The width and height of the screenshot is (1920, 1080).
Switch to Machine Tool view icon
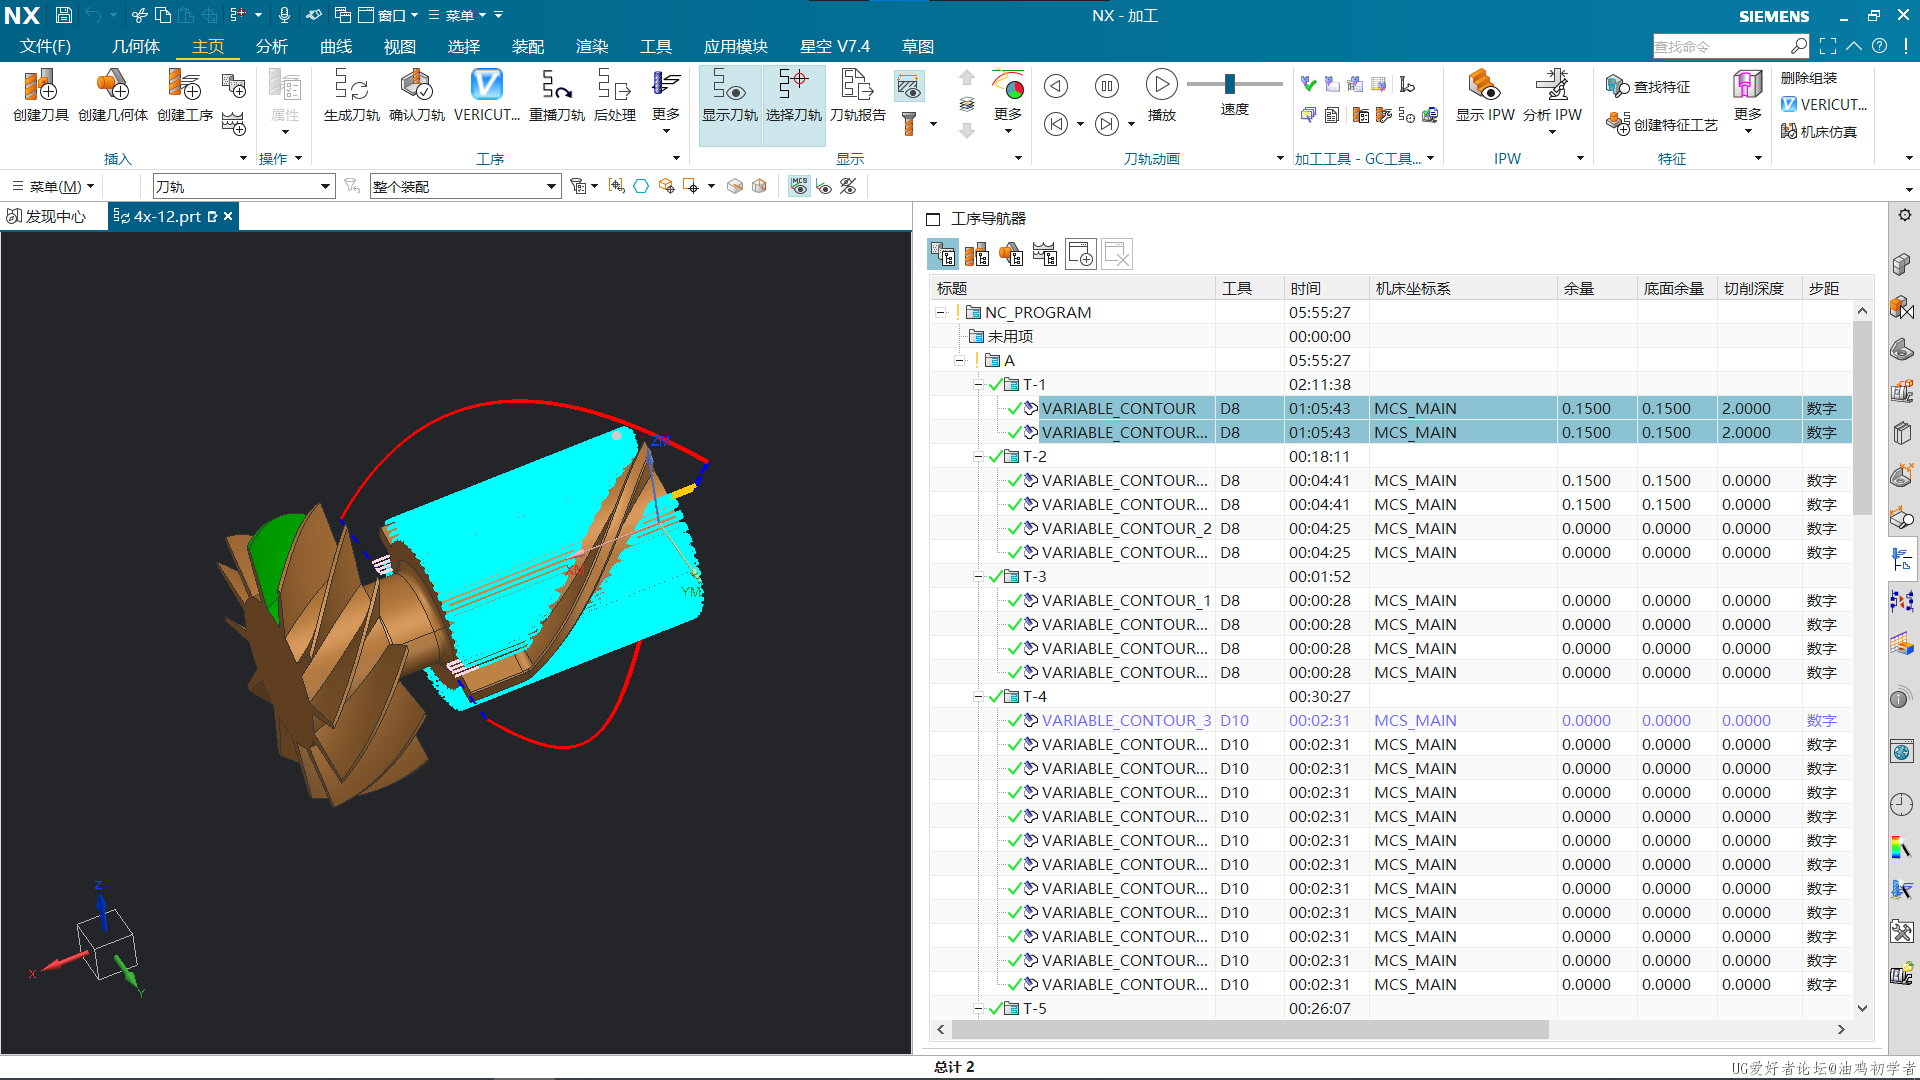977,254
